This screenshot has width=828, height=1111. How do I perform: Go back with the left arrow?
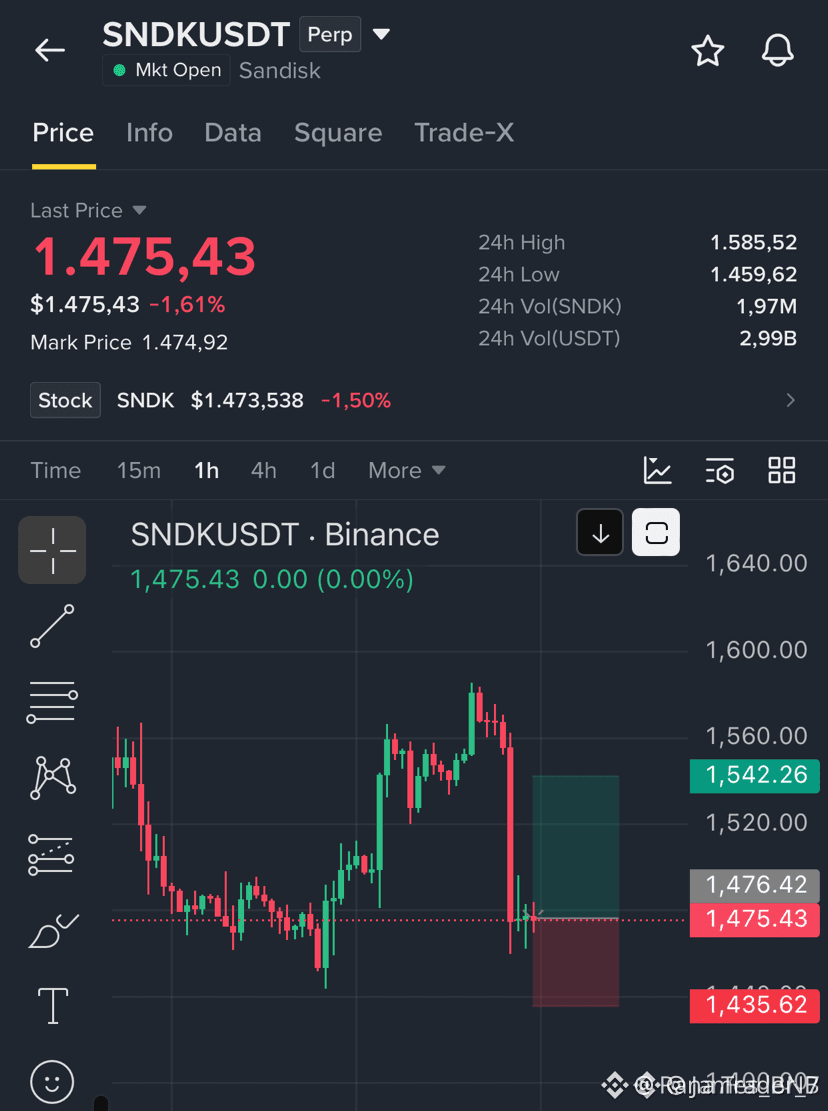[50, 50]
